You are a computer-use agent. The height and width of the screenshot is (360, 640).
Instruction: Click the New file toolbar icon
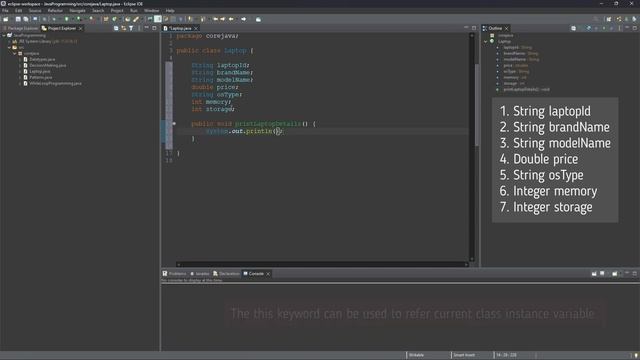click(x=6, y=19)
